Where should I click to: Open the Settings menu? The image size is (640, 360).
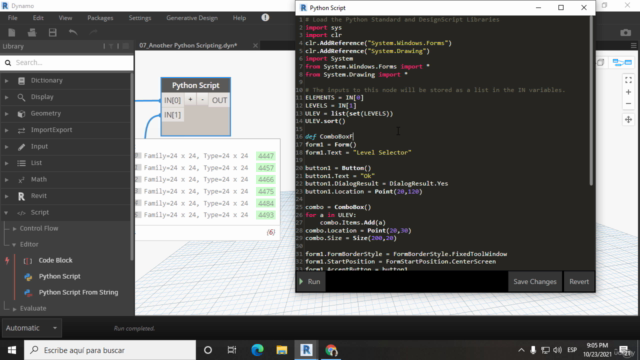(140, 18)
